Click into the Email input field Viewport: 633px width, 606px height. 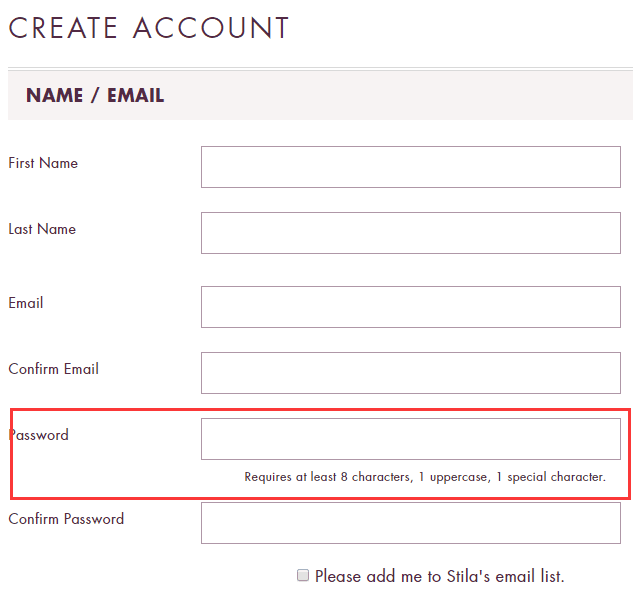410,307
